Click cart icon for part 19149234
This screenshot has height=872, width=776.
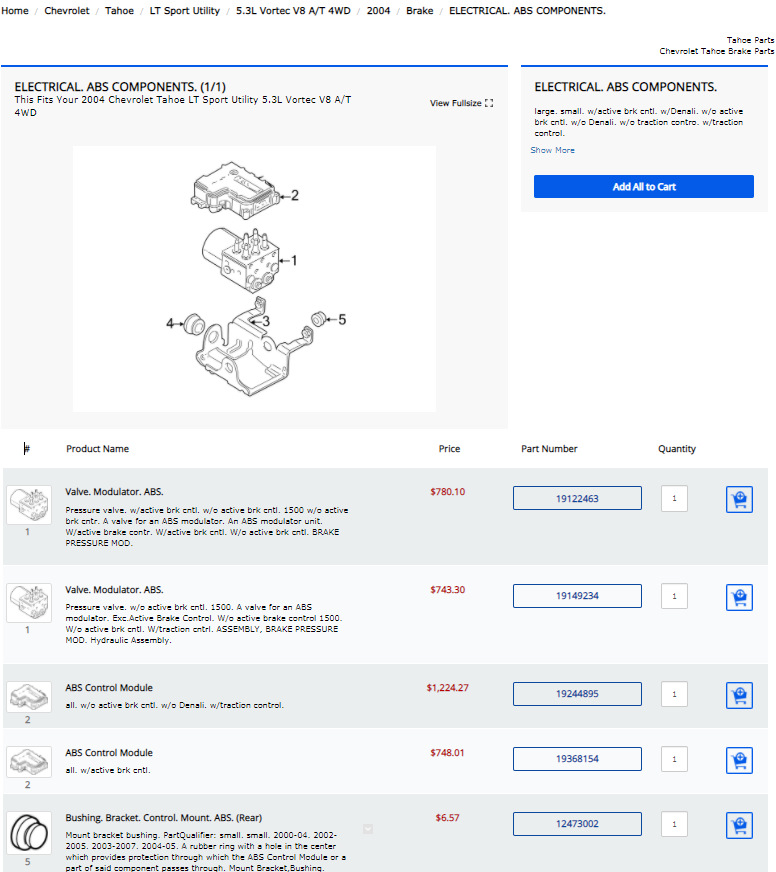click(739, 597)
